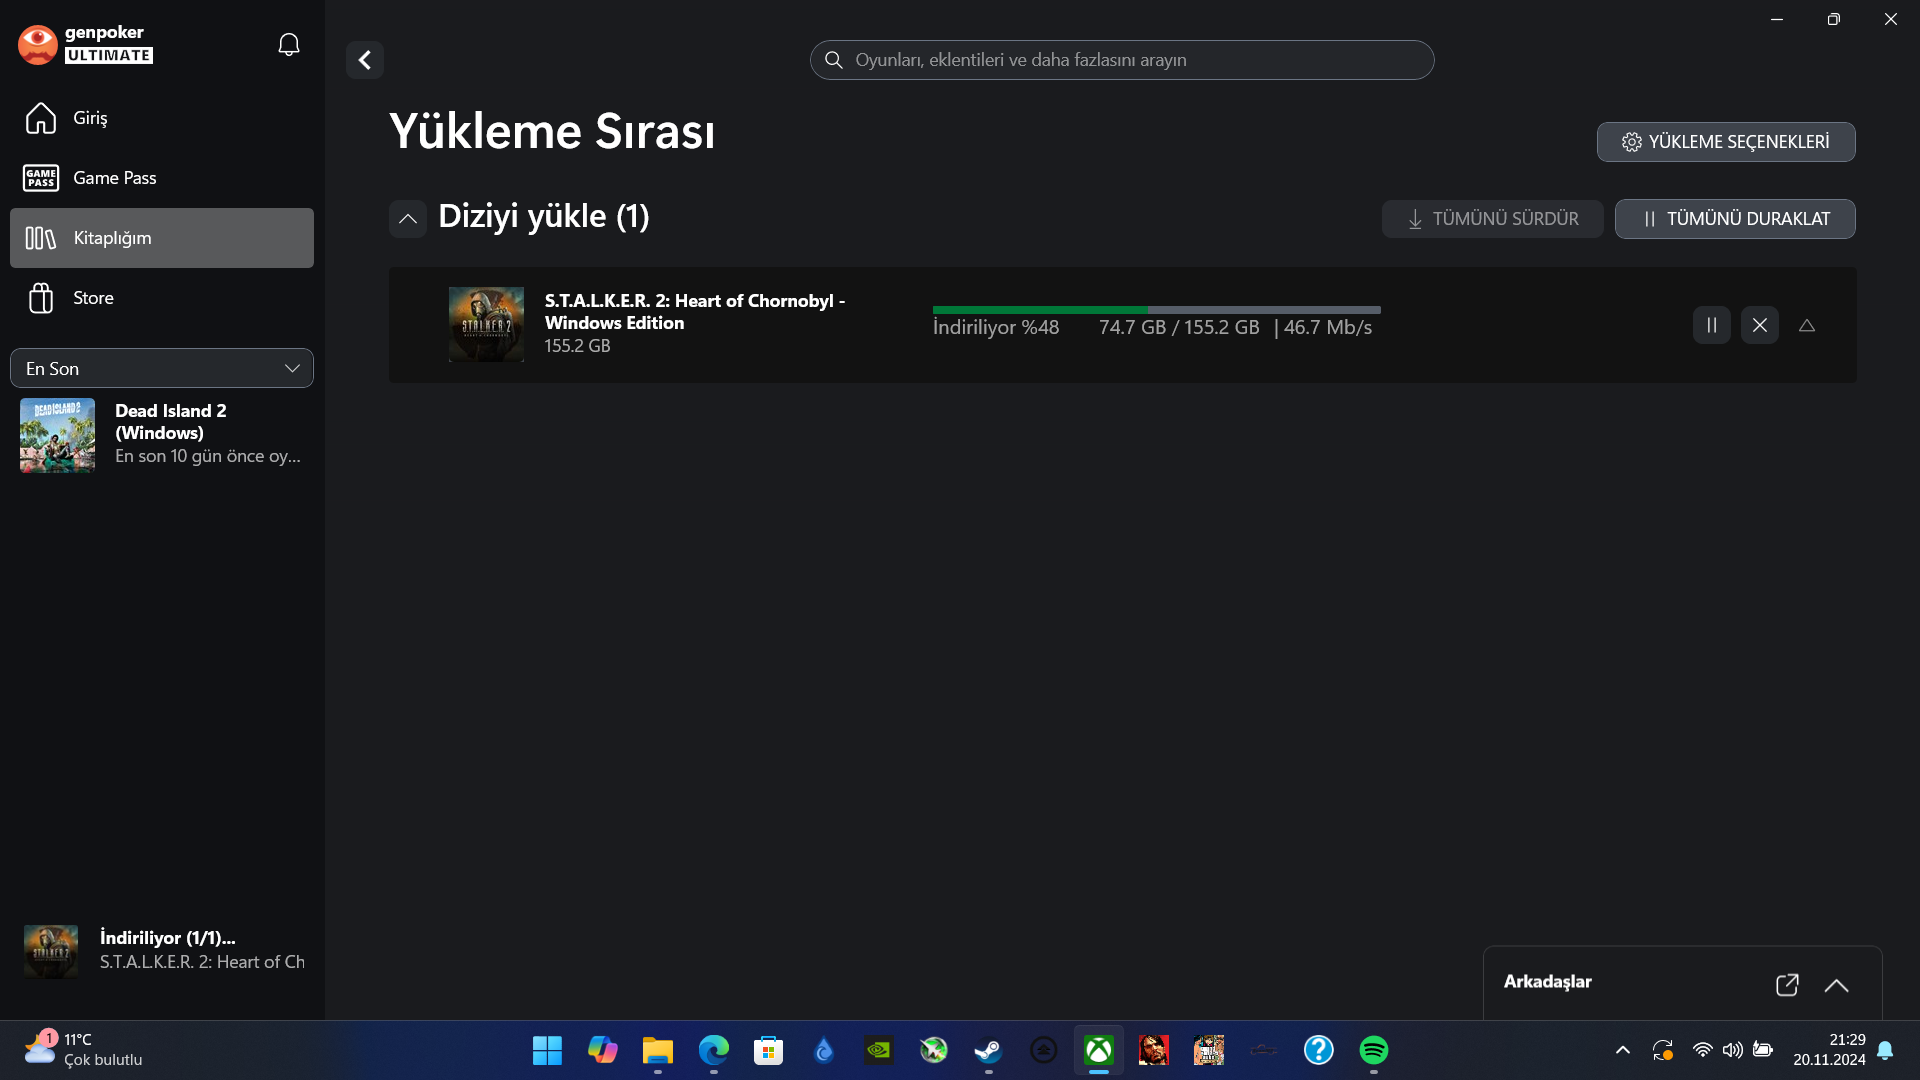Open the En Son sort dropdown

162,368
